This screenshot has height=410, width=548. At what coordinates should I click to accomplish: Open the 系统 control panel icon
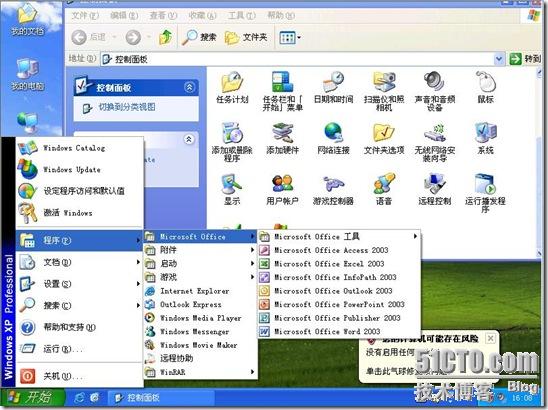point(485,138)
